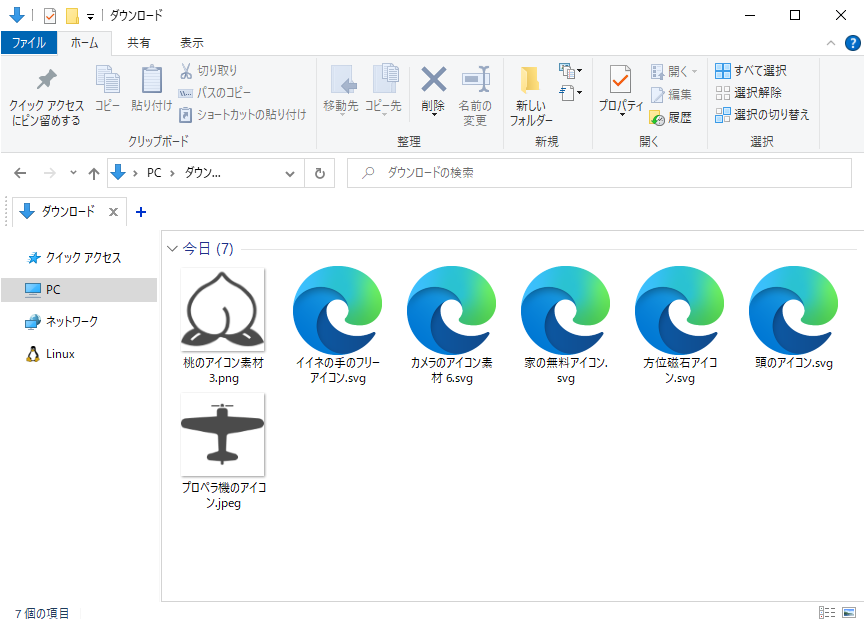Open the ファイル (File) menu

click(x=28, y=43)
